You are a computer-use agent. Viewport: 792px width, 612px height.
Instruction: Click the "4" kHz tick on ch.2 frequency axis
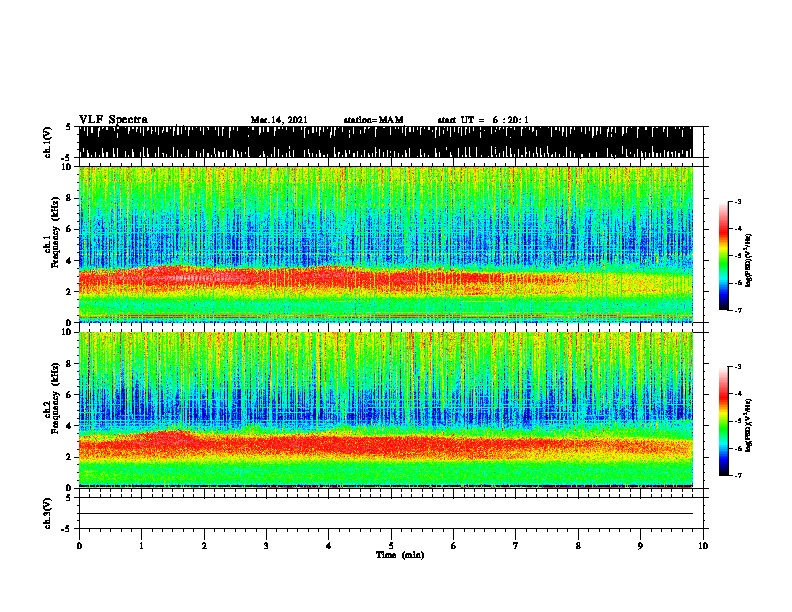[x=70, y=426]
